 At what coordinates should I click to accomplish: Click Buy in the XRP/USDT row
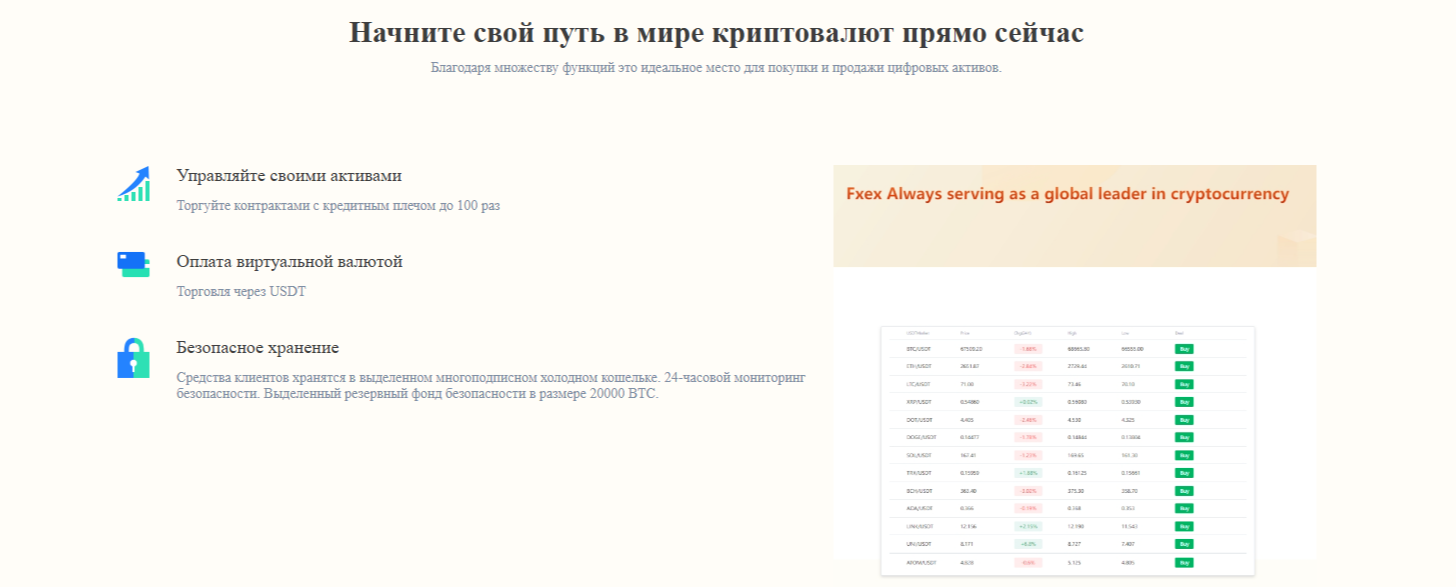1184,402
